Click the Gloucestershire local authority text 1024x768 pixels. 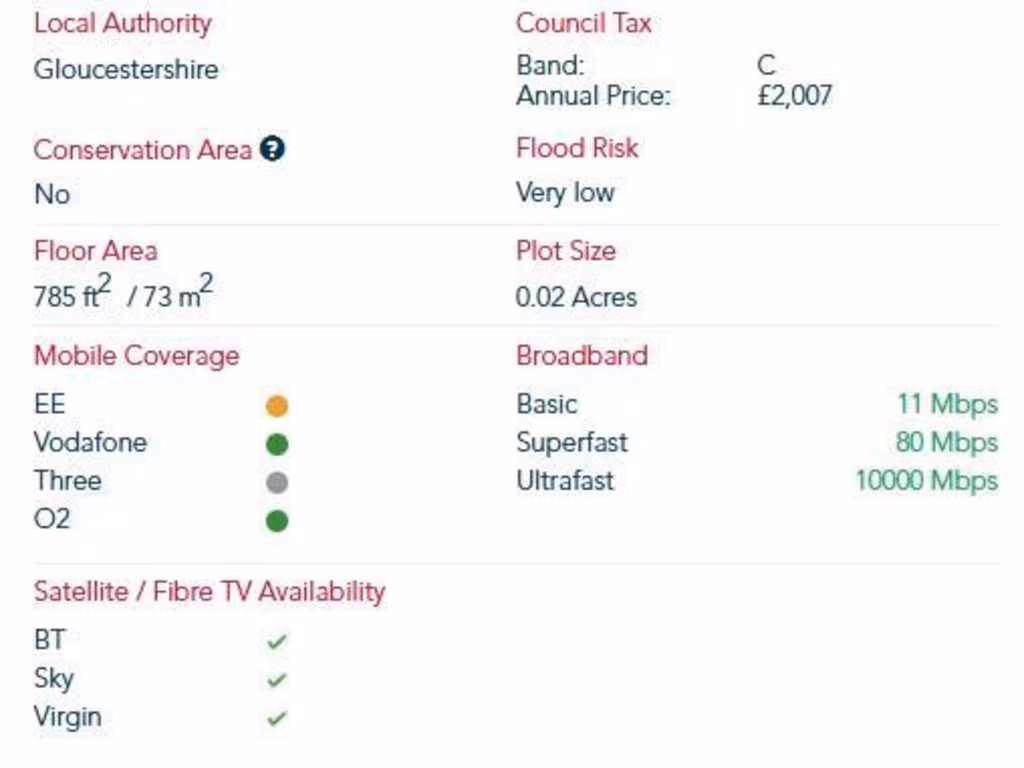pyautogui.click(x=125, y=70)
